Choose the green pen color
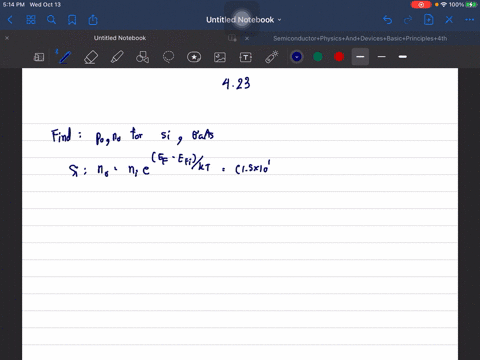 318,57
